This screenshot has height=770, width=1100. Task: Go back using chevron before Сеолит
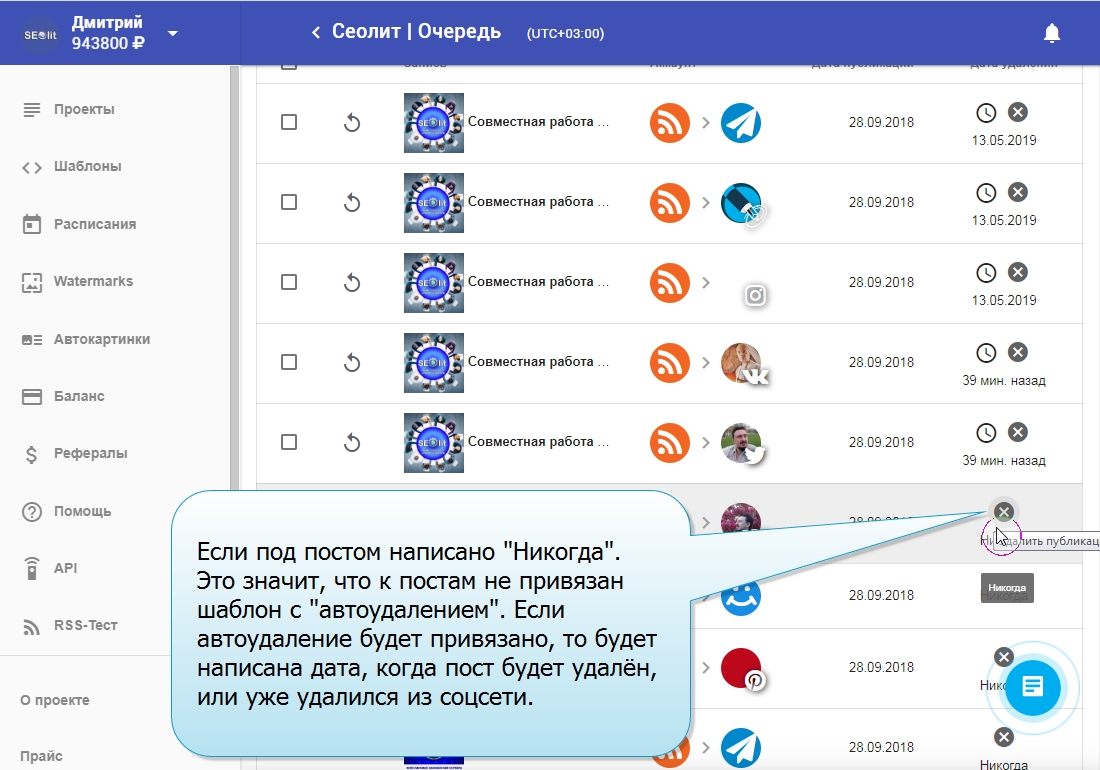tap(316, 33)
